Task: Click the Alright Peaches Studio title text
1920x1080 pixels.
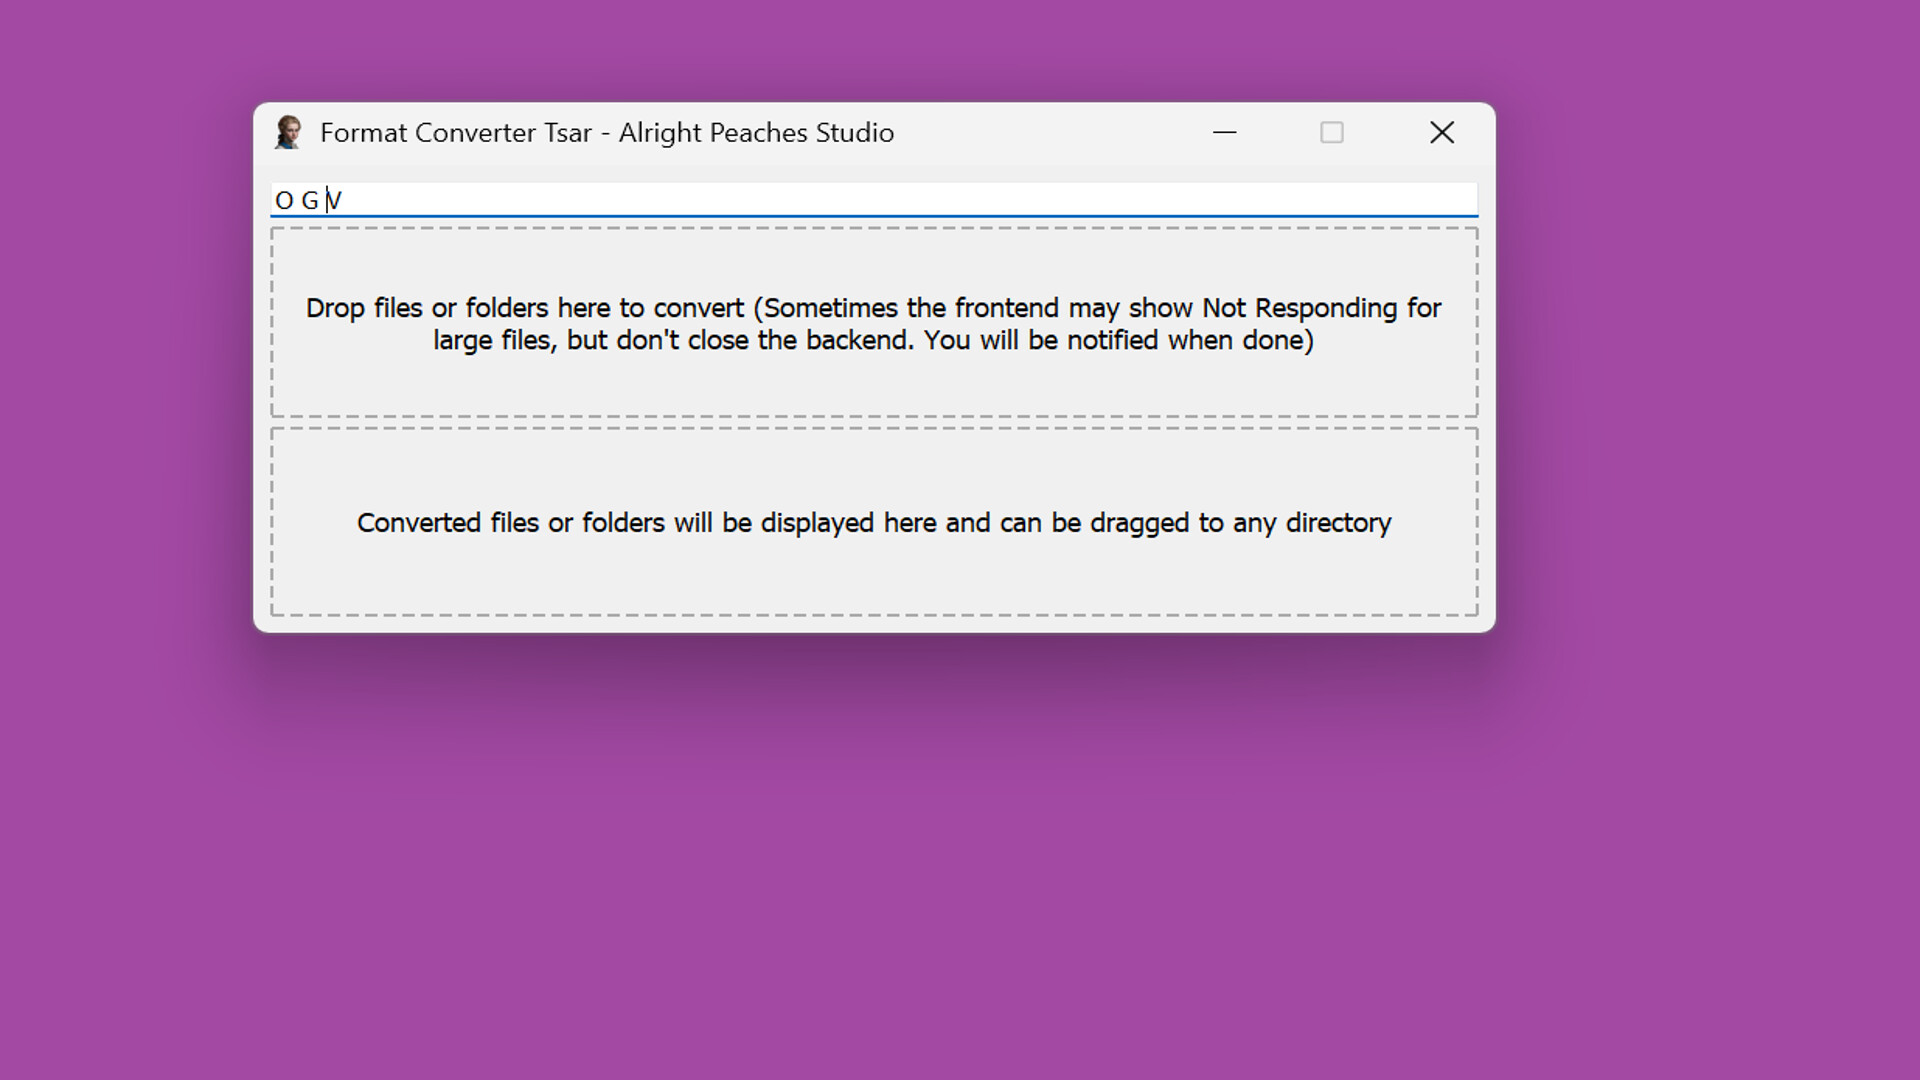Action: coord(757,132)
